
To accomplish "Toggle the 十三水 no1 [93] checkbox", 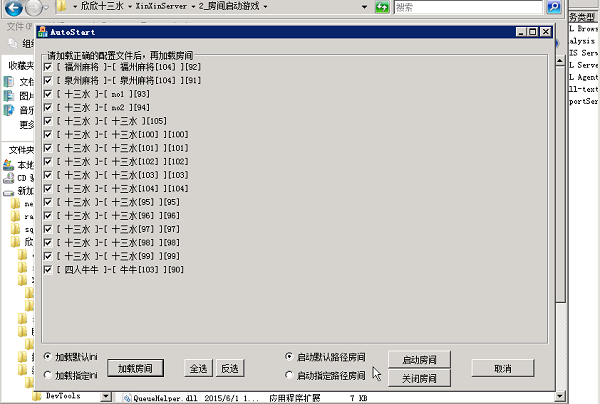I will point(47,94).
